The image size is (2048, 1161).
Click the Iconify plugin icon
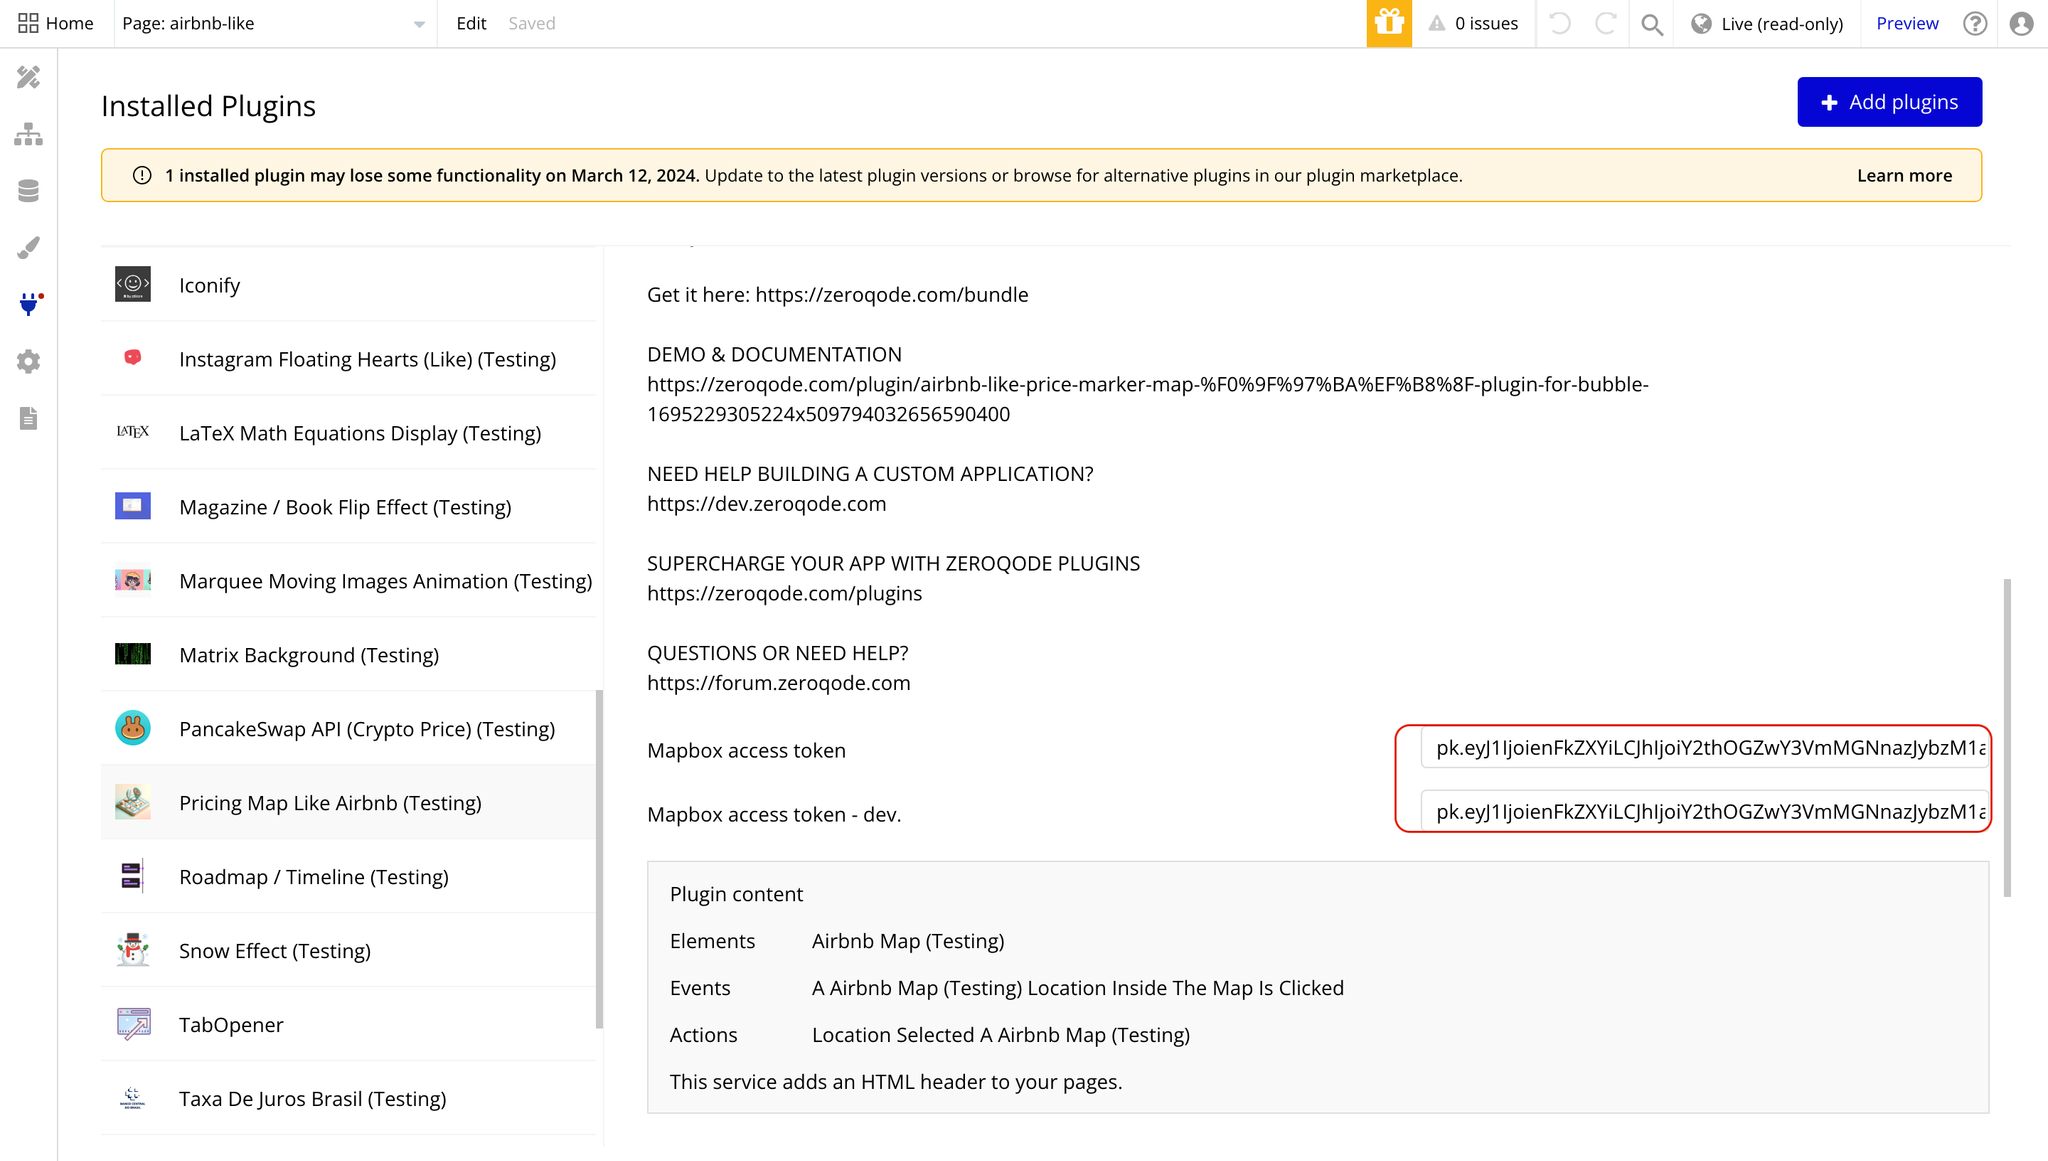[x=132, y=284]
